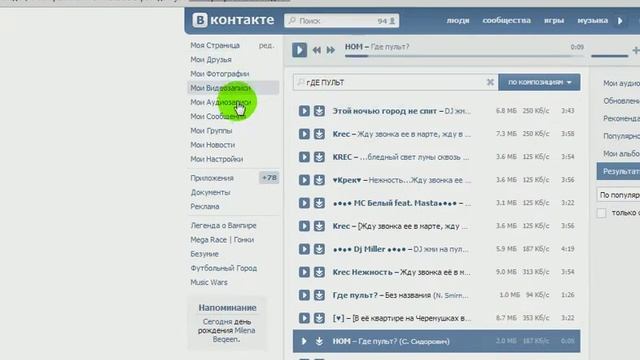
Task: Open 'музыка' in the top menu
Action: [x=592, y=20]
